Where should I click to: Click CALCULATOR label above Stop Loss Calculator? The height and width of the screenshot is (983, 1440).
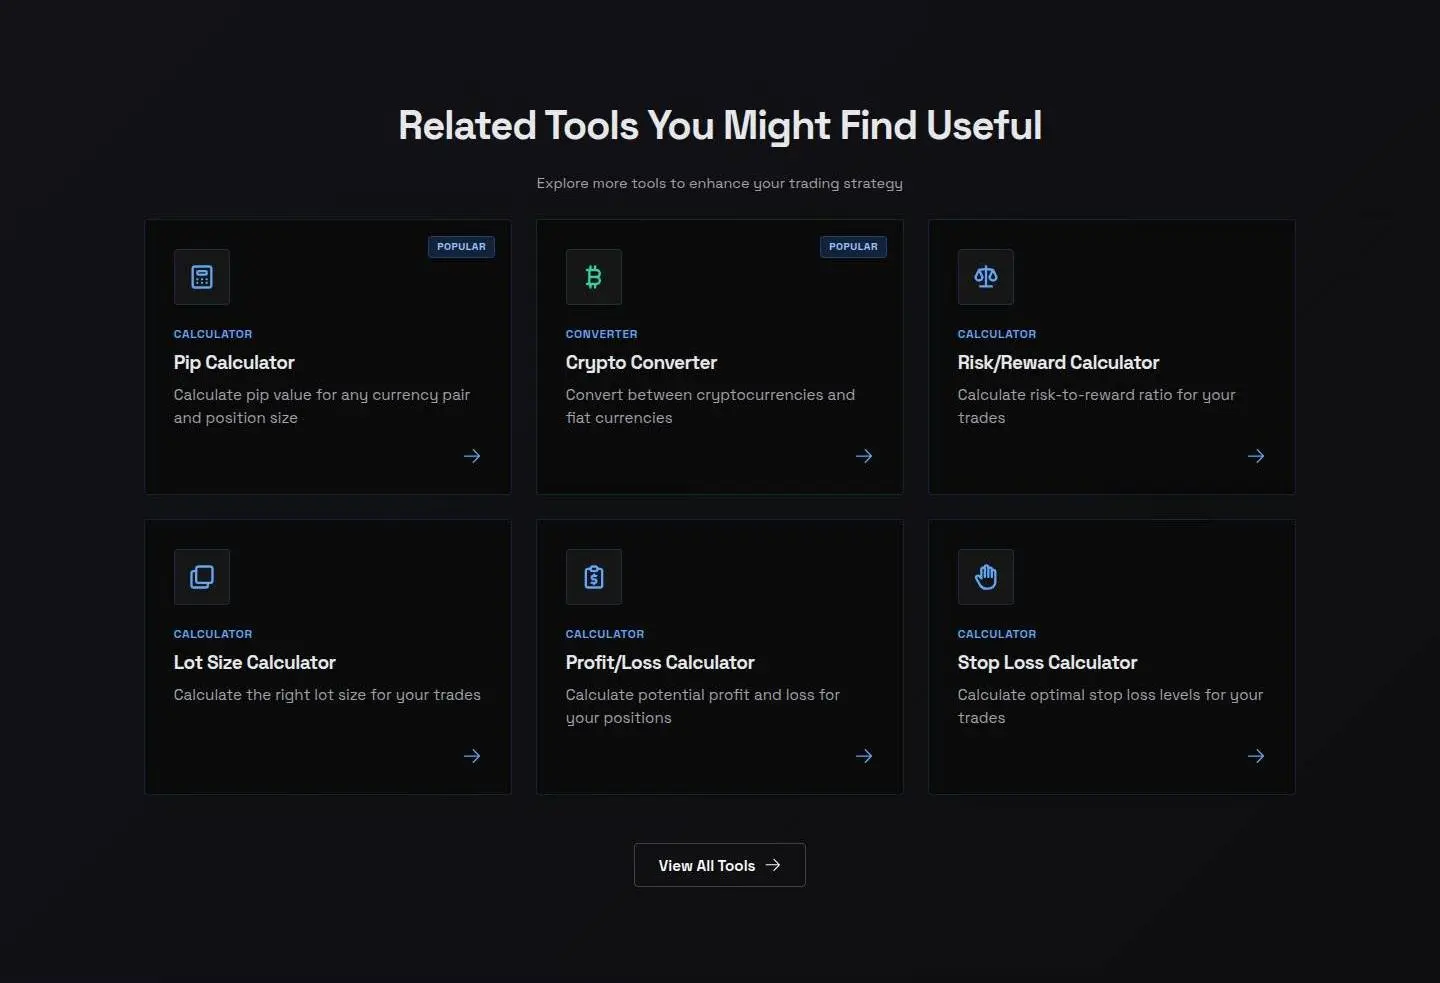tap(997, 634)
